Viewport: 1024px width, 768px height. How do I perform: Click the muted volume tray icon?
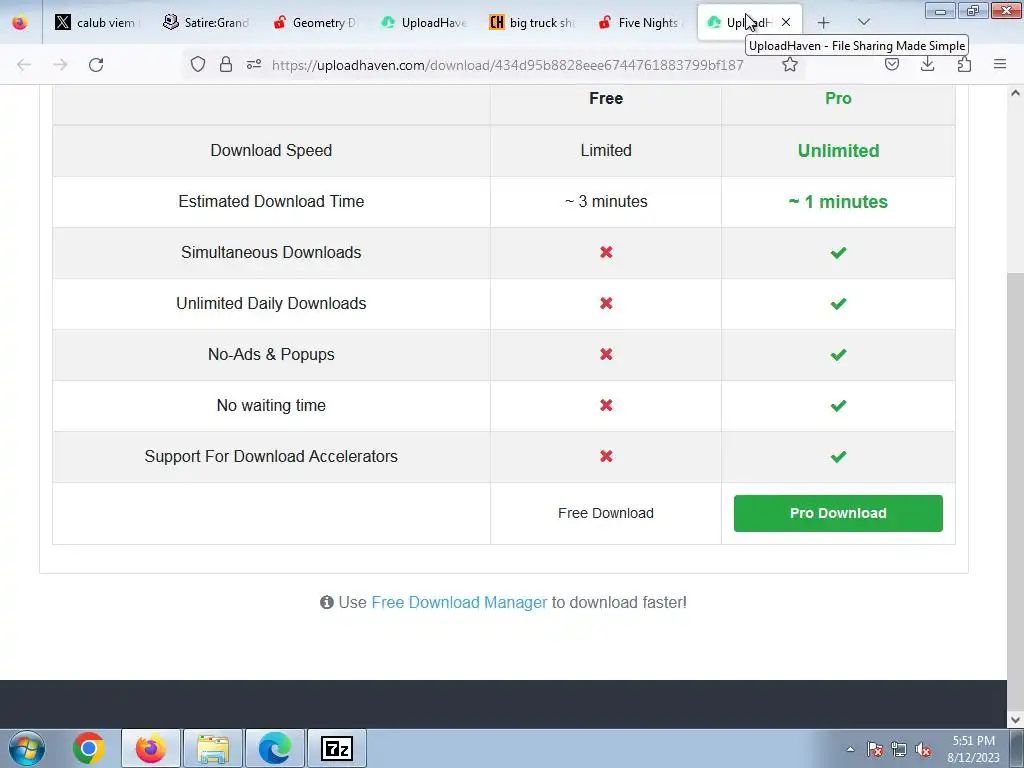tap(923, 749)
